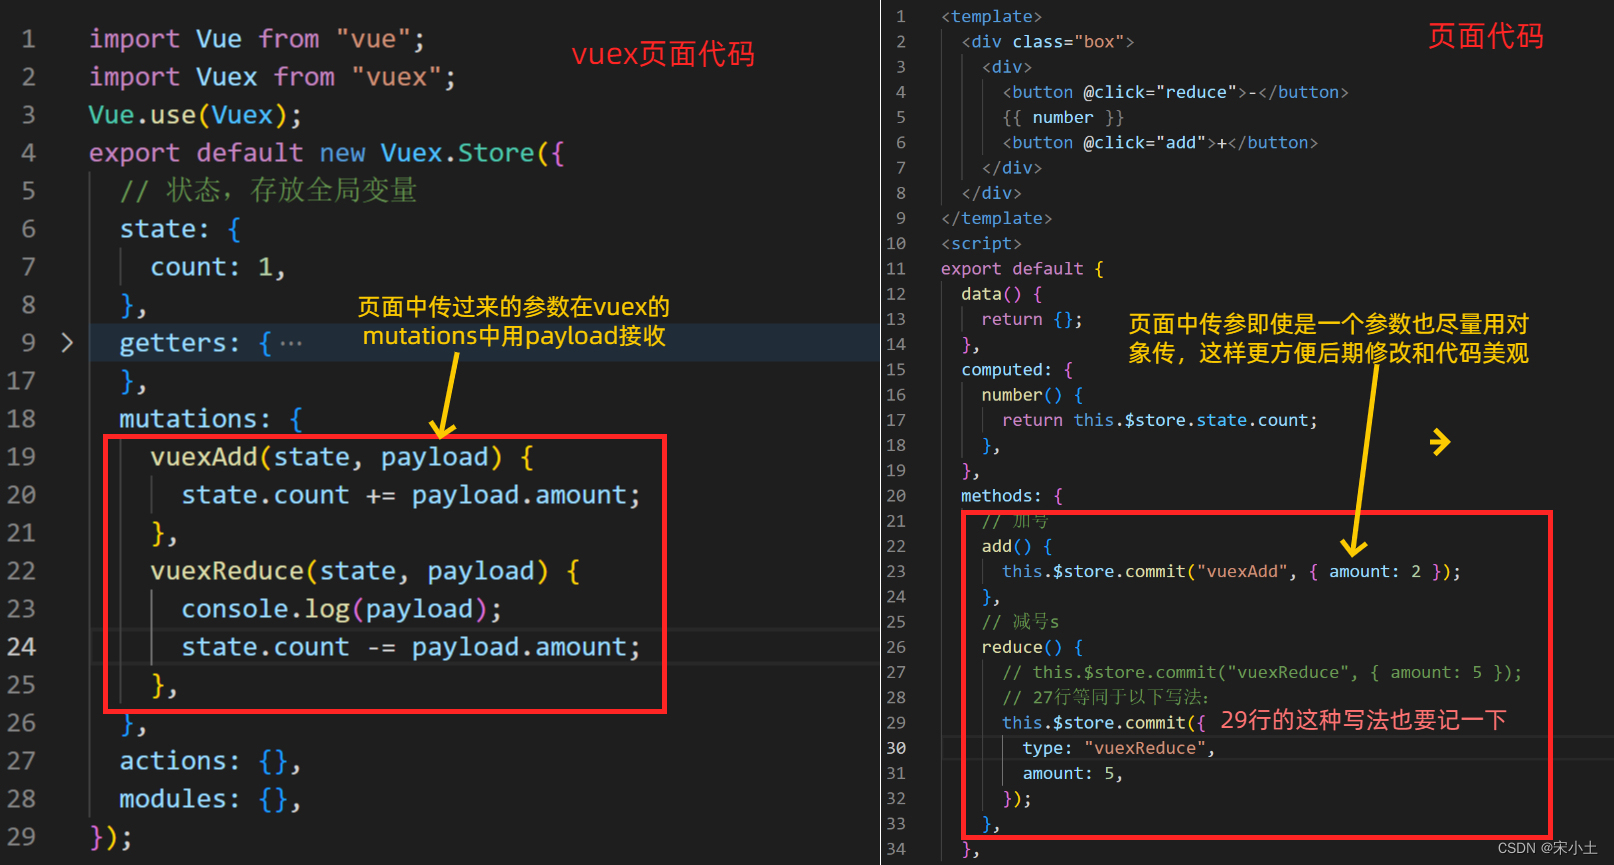Expand the folded getters block chevron
This screenshot has width=1614, height=865.
[x=67, y=343]
